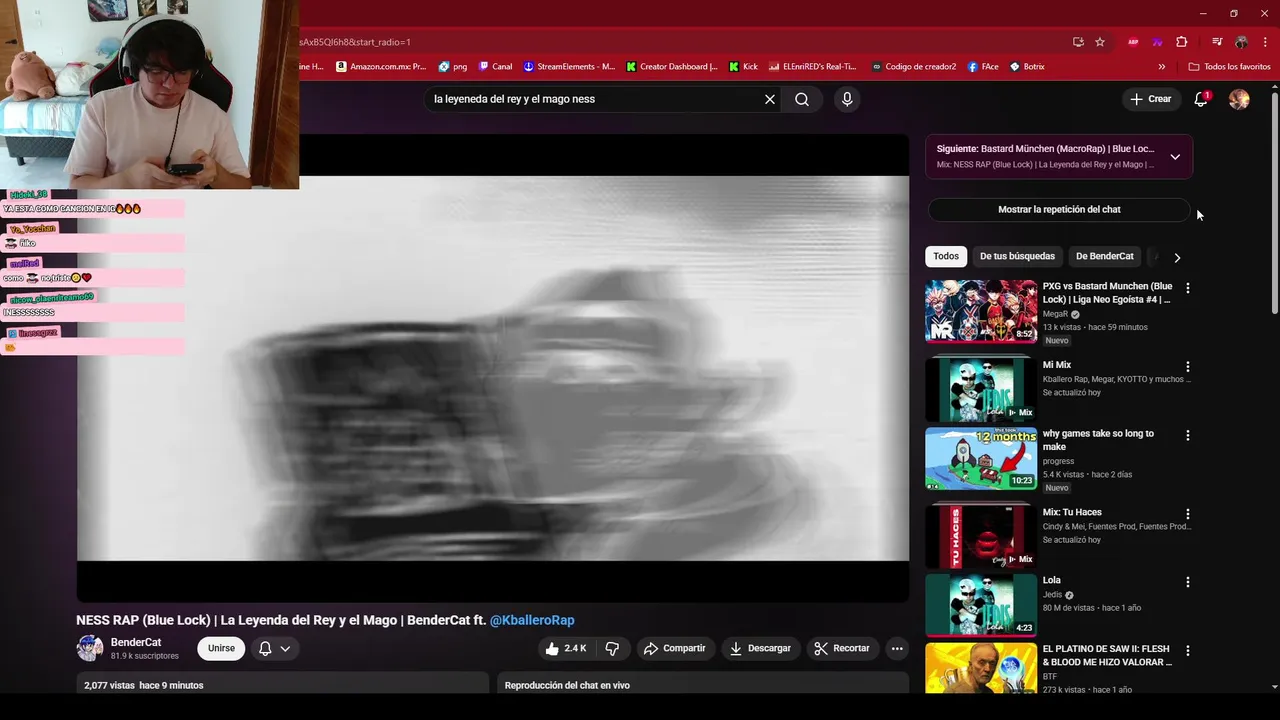Image resolution: width=1280 pixels, height=720 pixels.
Task: Click Reproducción del chat en vivo panel
Action: [702, 684]
